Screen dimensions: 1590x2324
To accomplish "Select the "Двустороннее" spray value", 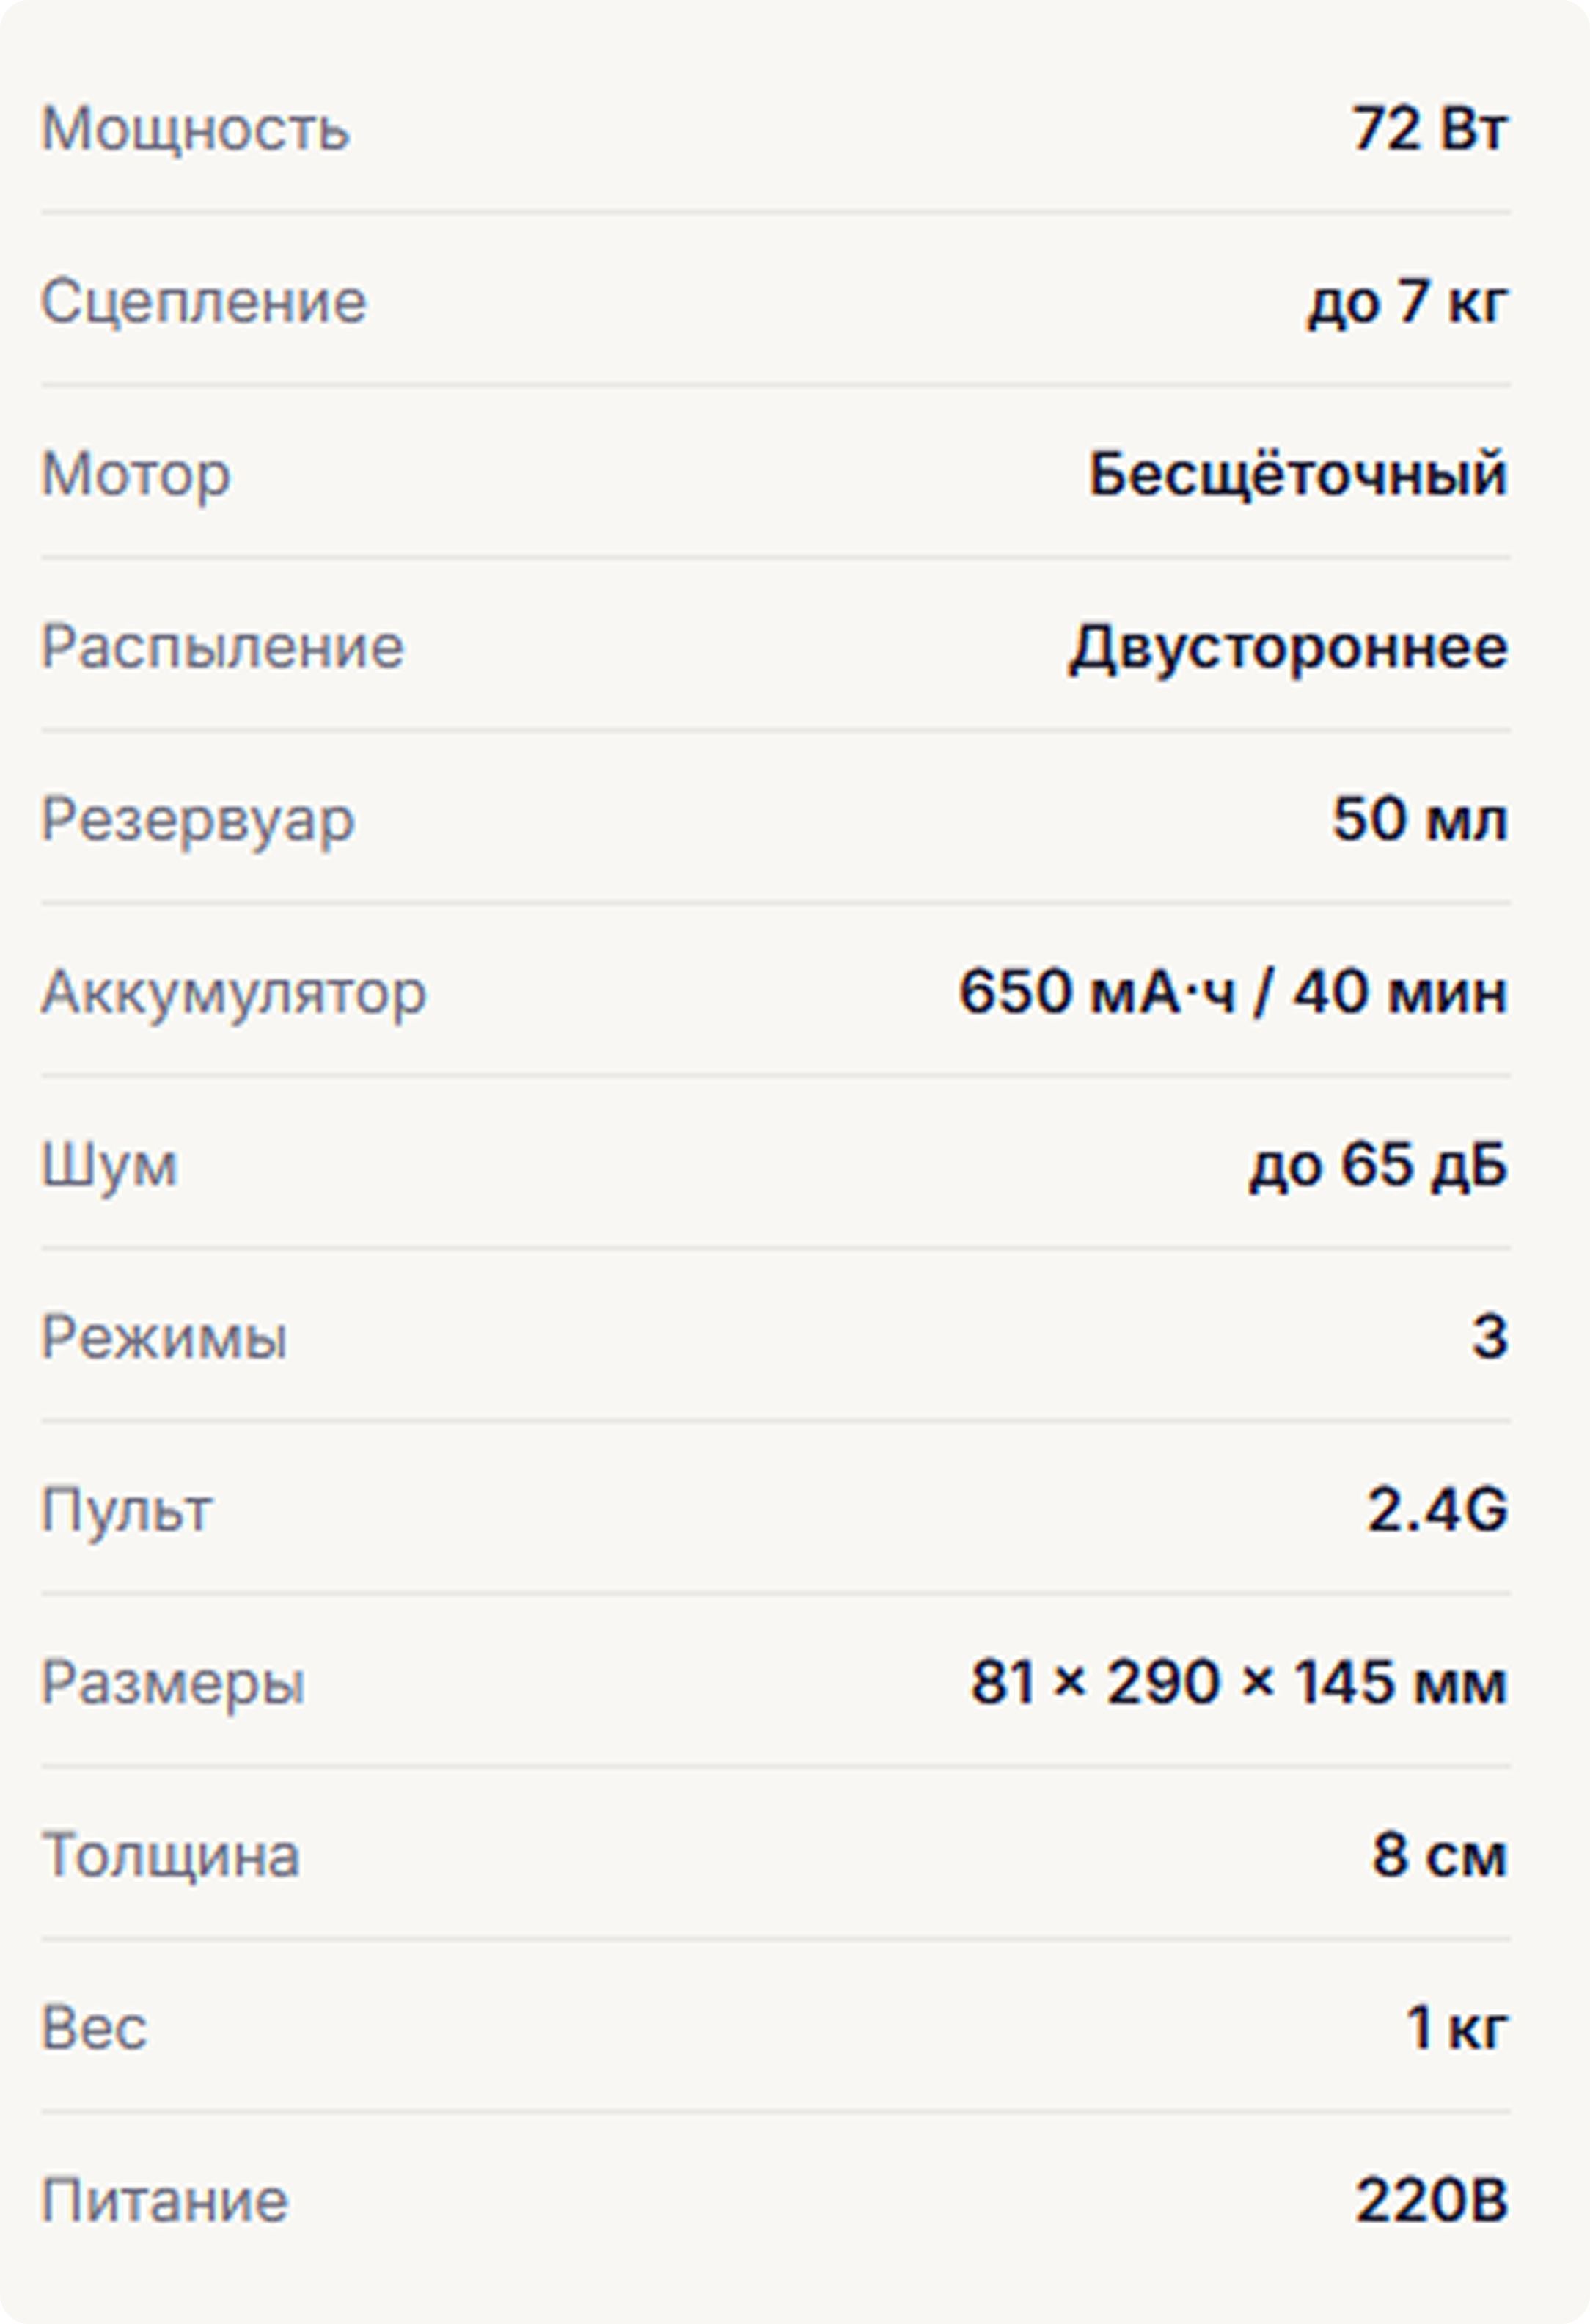I will coord(1288,647).
